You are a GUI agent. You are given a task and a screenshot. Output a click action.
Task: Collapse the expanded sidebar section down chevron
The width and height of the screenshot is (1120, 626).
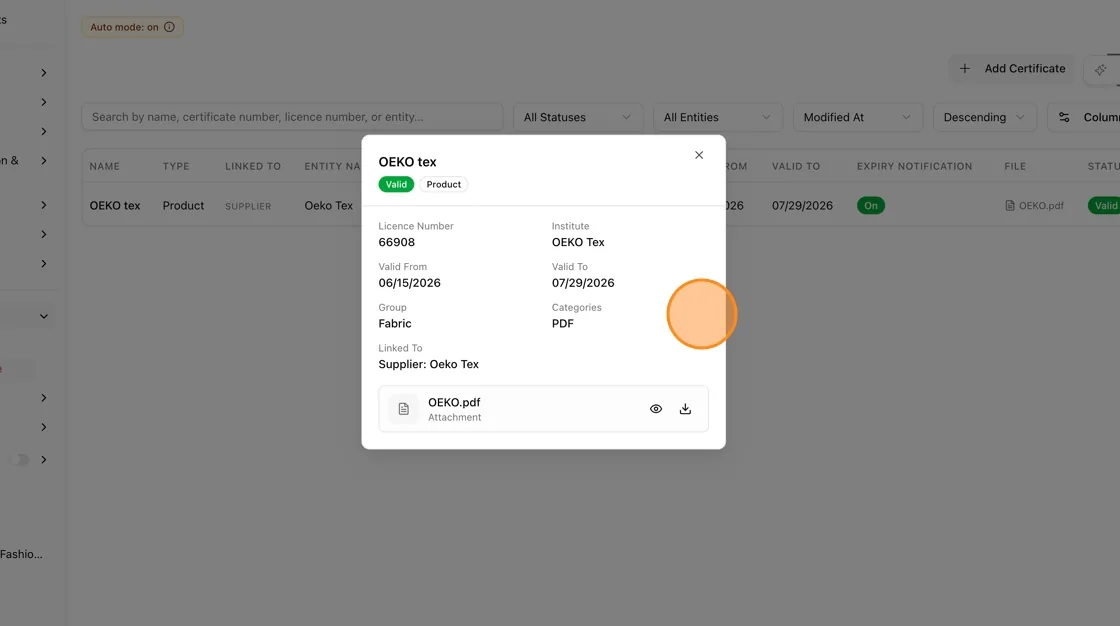(44, 316)
